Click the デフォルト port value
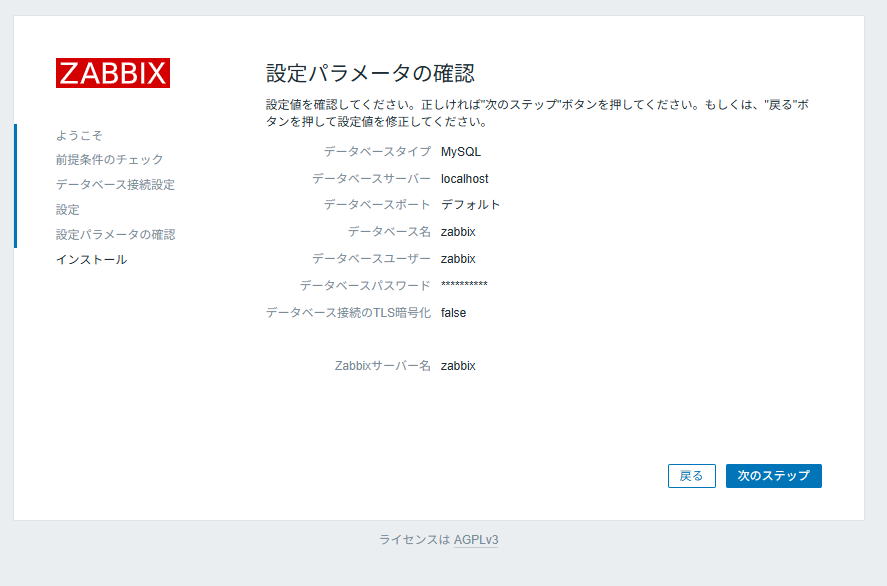Screen dimensions: 887x586 (x=470, y=205)
